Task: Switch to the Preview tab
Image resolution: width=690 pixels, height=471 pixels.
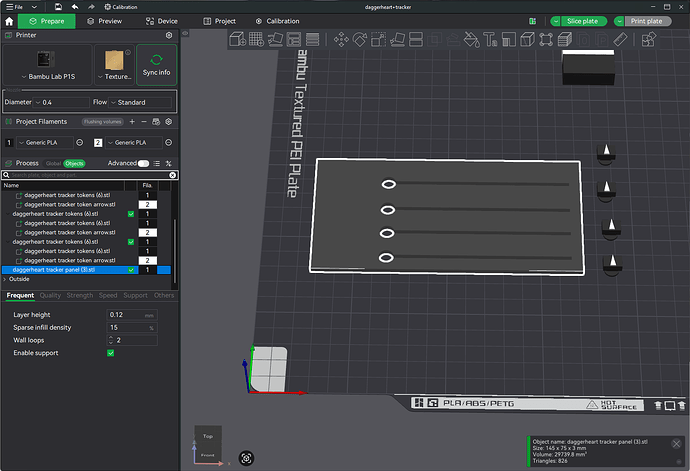Action: click(x=105, y=21)
